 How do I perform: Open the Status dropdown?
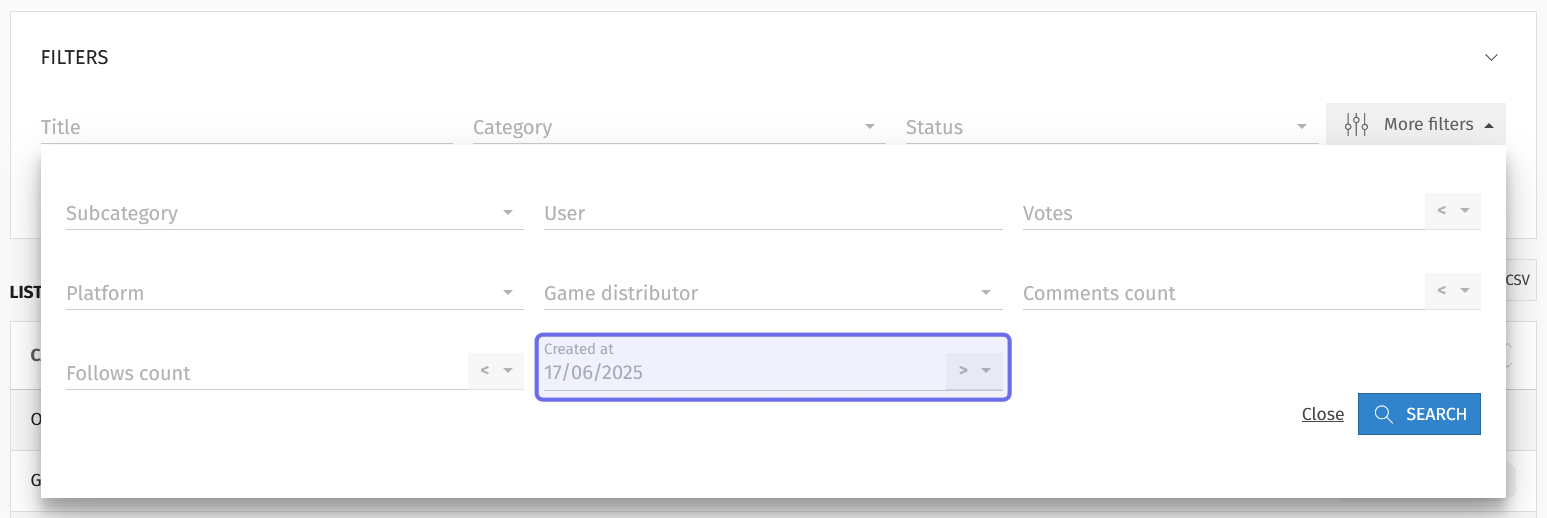1111,127
